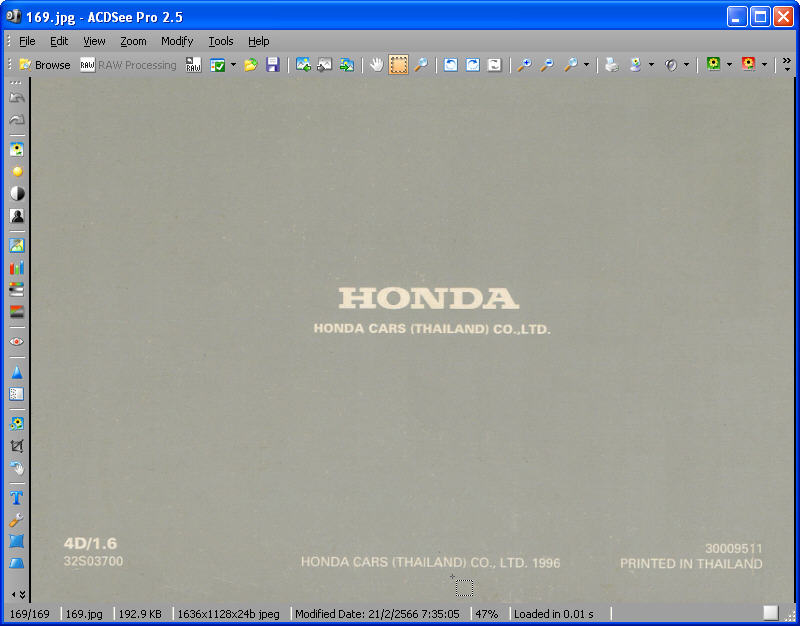Zoom out with the minus magnifier

547,65
